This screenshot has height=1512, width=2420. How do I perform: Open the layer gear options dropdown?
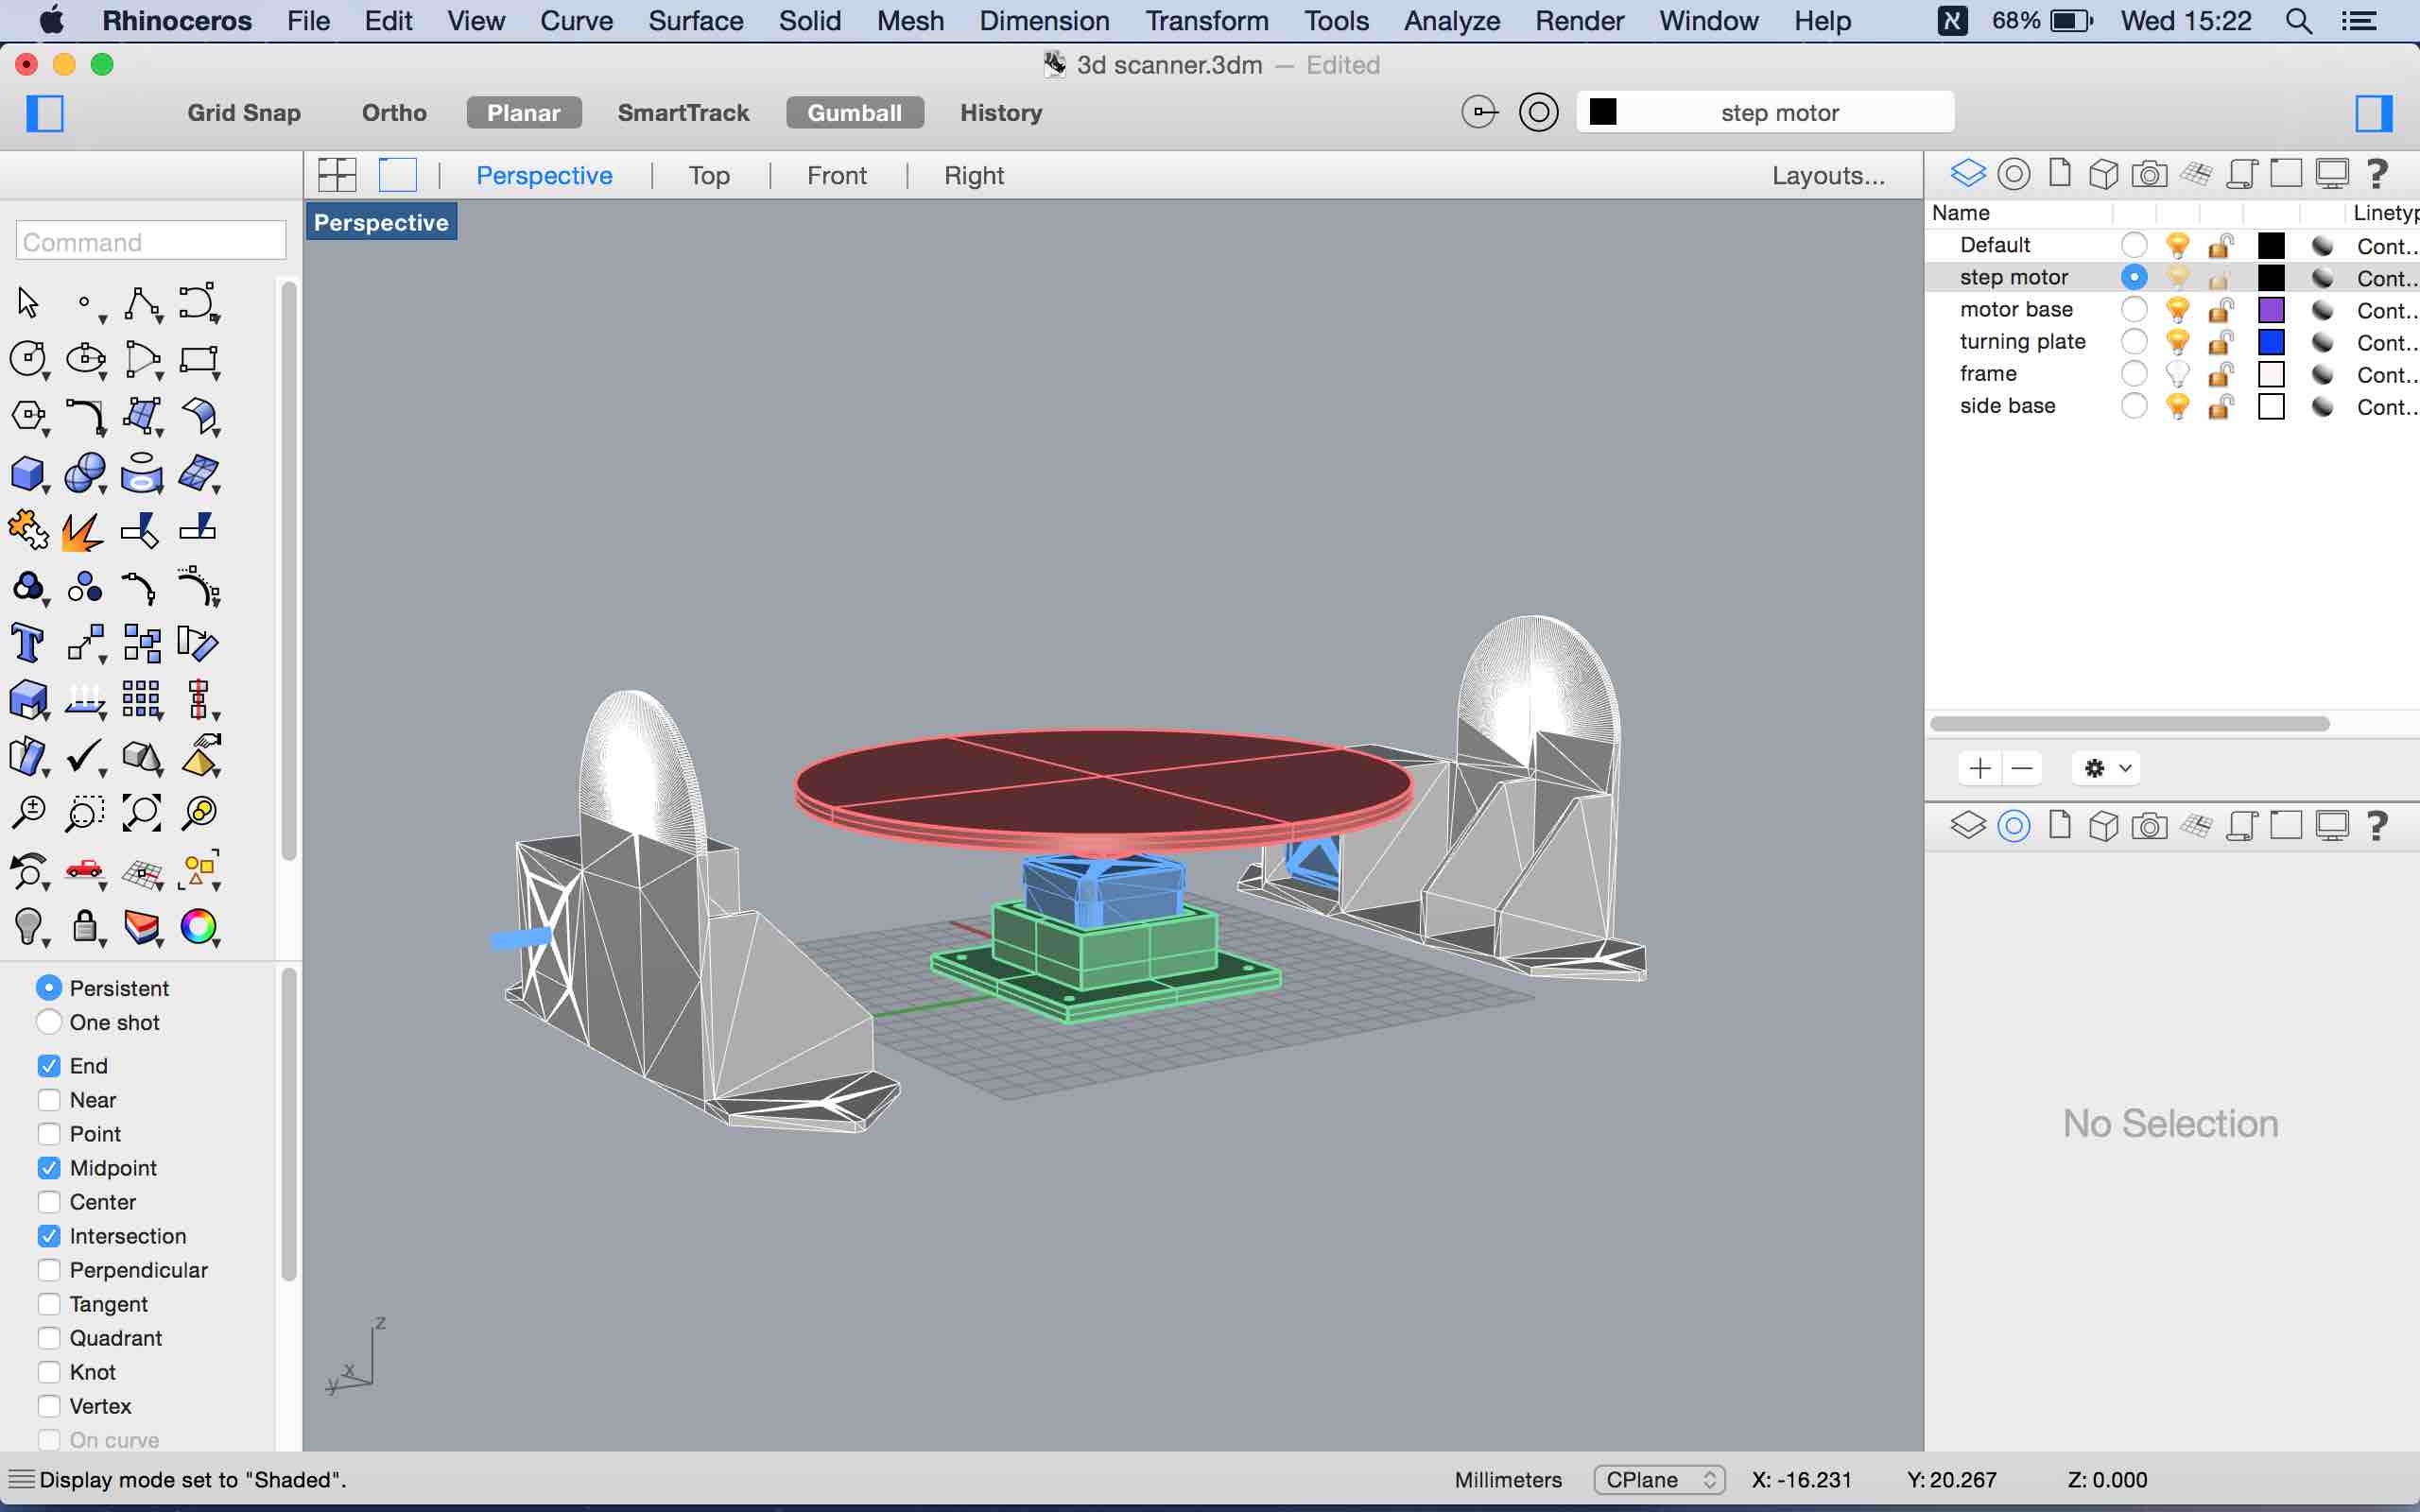click(x=2107, y=768)
